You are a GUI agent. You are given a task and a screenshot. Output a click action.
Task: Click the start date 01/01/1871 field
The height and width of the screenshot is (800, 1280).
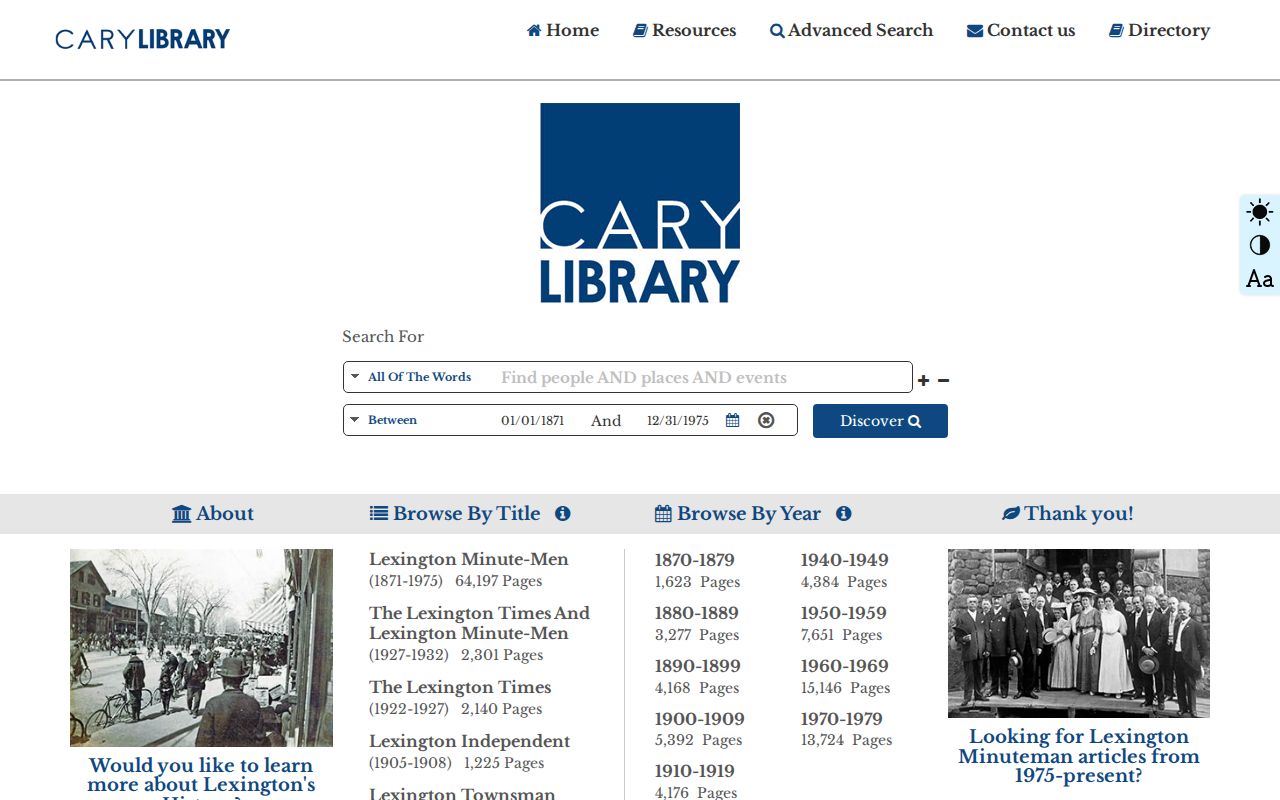(x=533, y=421)
